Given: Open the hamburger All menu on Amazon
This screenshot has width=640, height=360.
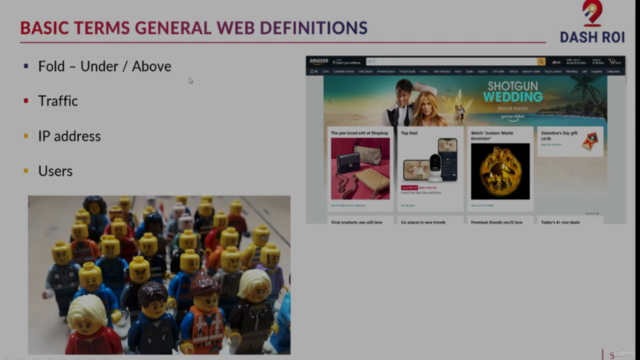Looking at the screenshot, I should click(314, 71).
